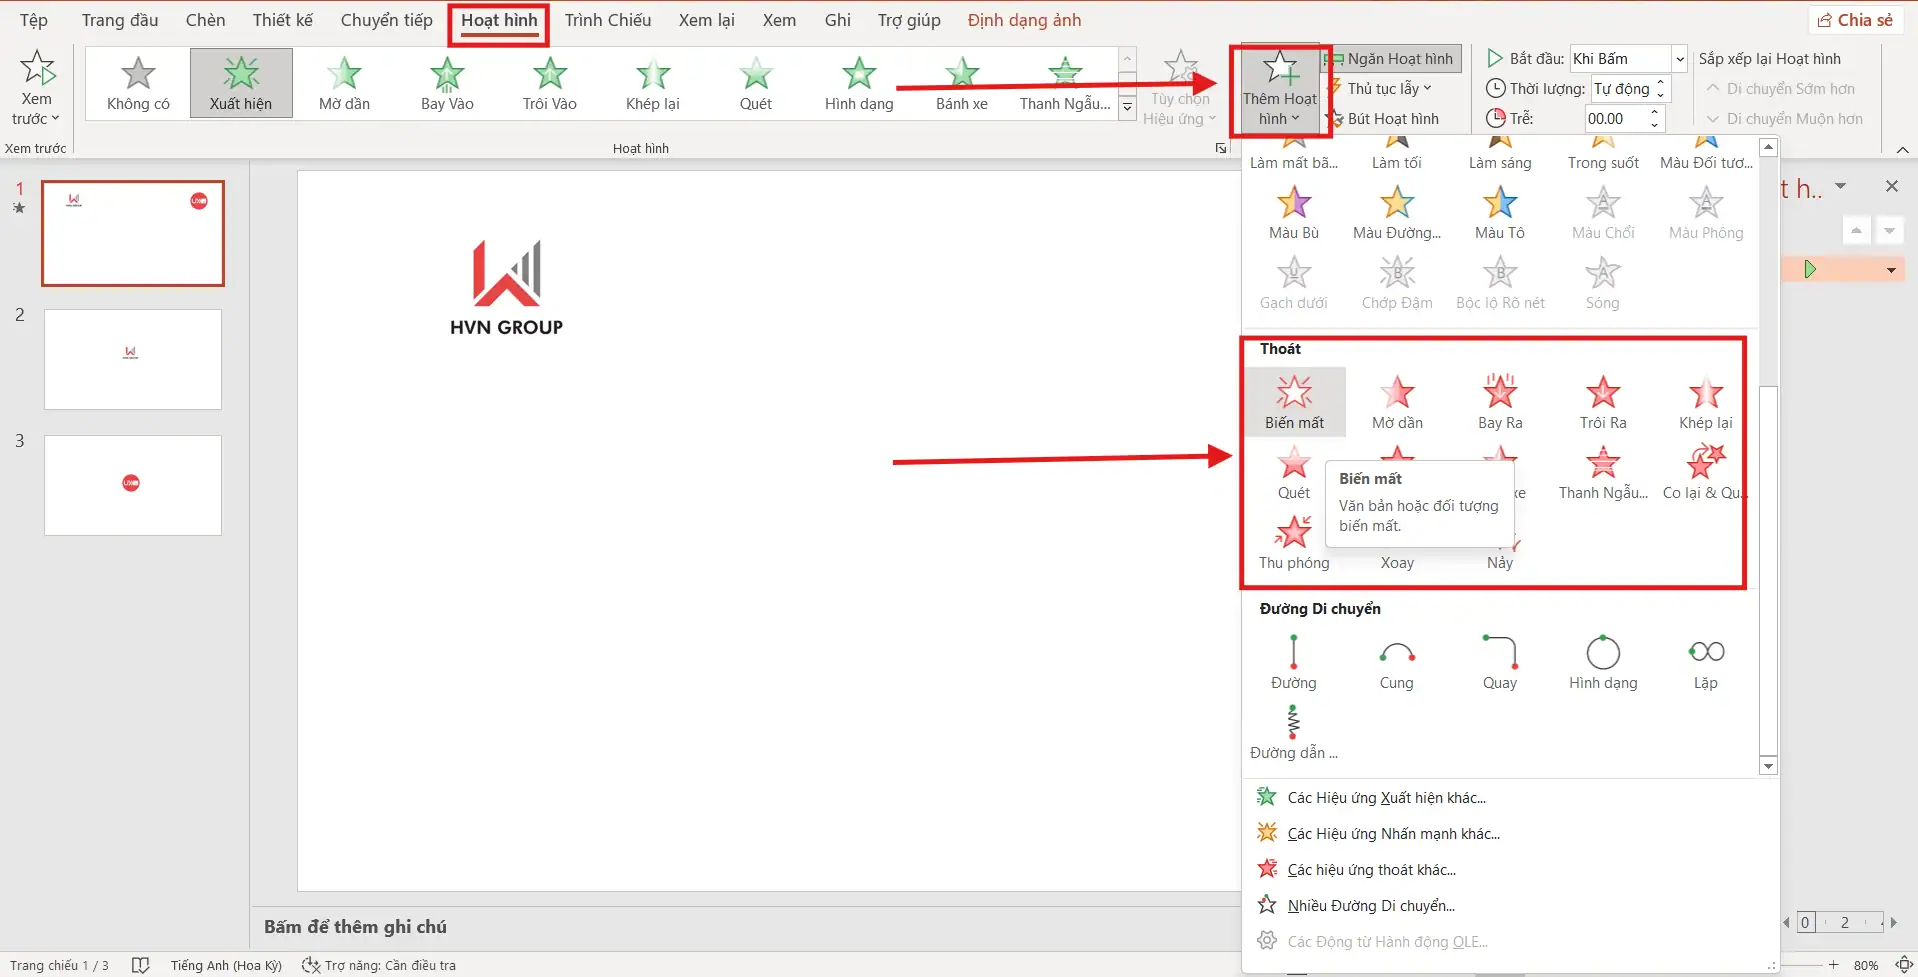Click the play button in animation pane
This screenshot has height=977, width=1918.
(x=1809, y=270)
